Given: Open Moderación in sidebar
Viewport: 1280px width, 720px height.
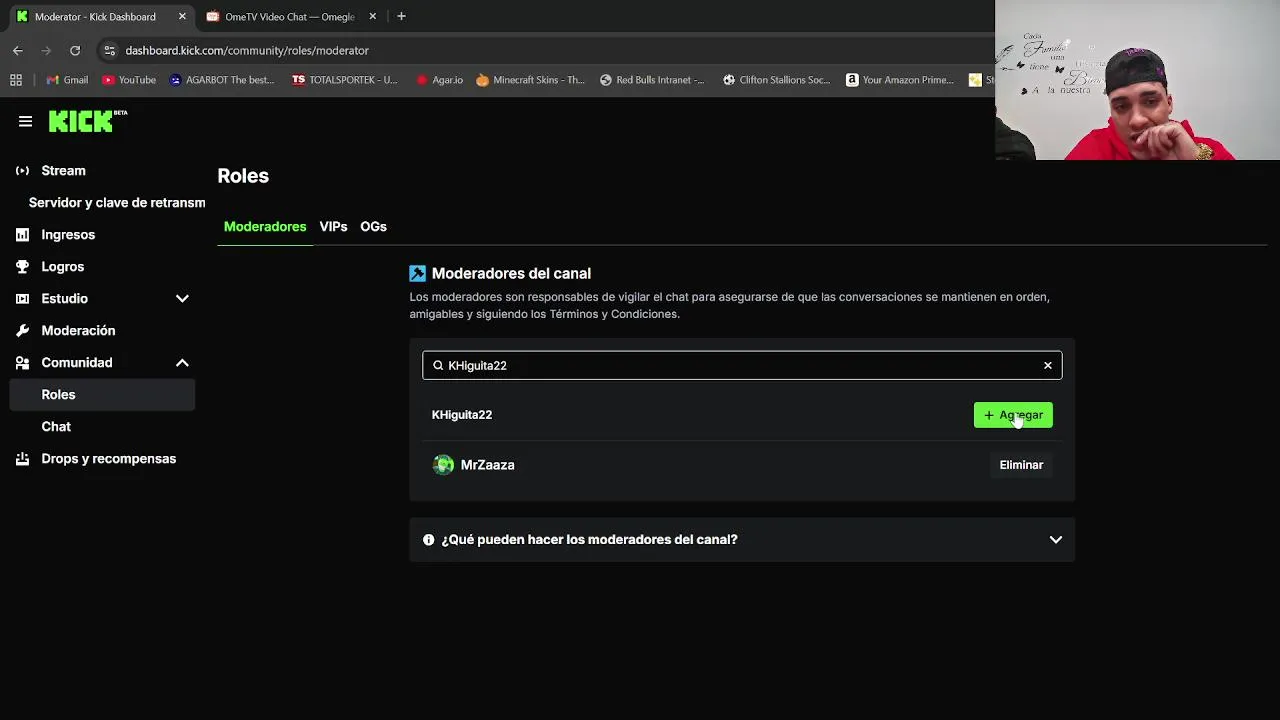Looking at the screenshot, I should [x=78, y=331].
